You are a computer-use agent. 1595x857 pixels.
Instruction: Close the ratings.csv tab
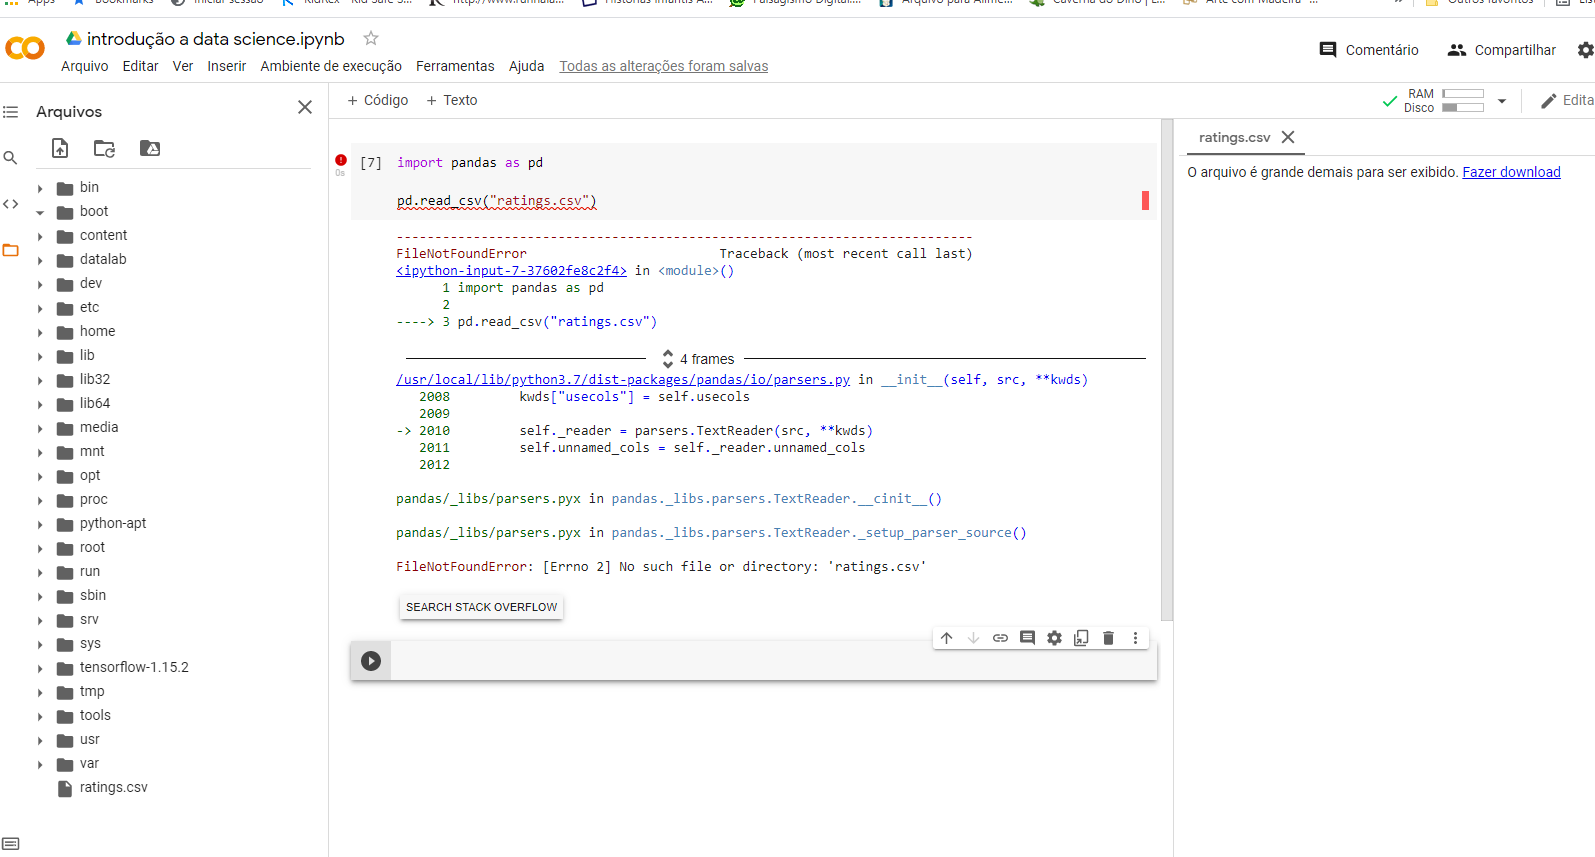(x=1288, y=137)
